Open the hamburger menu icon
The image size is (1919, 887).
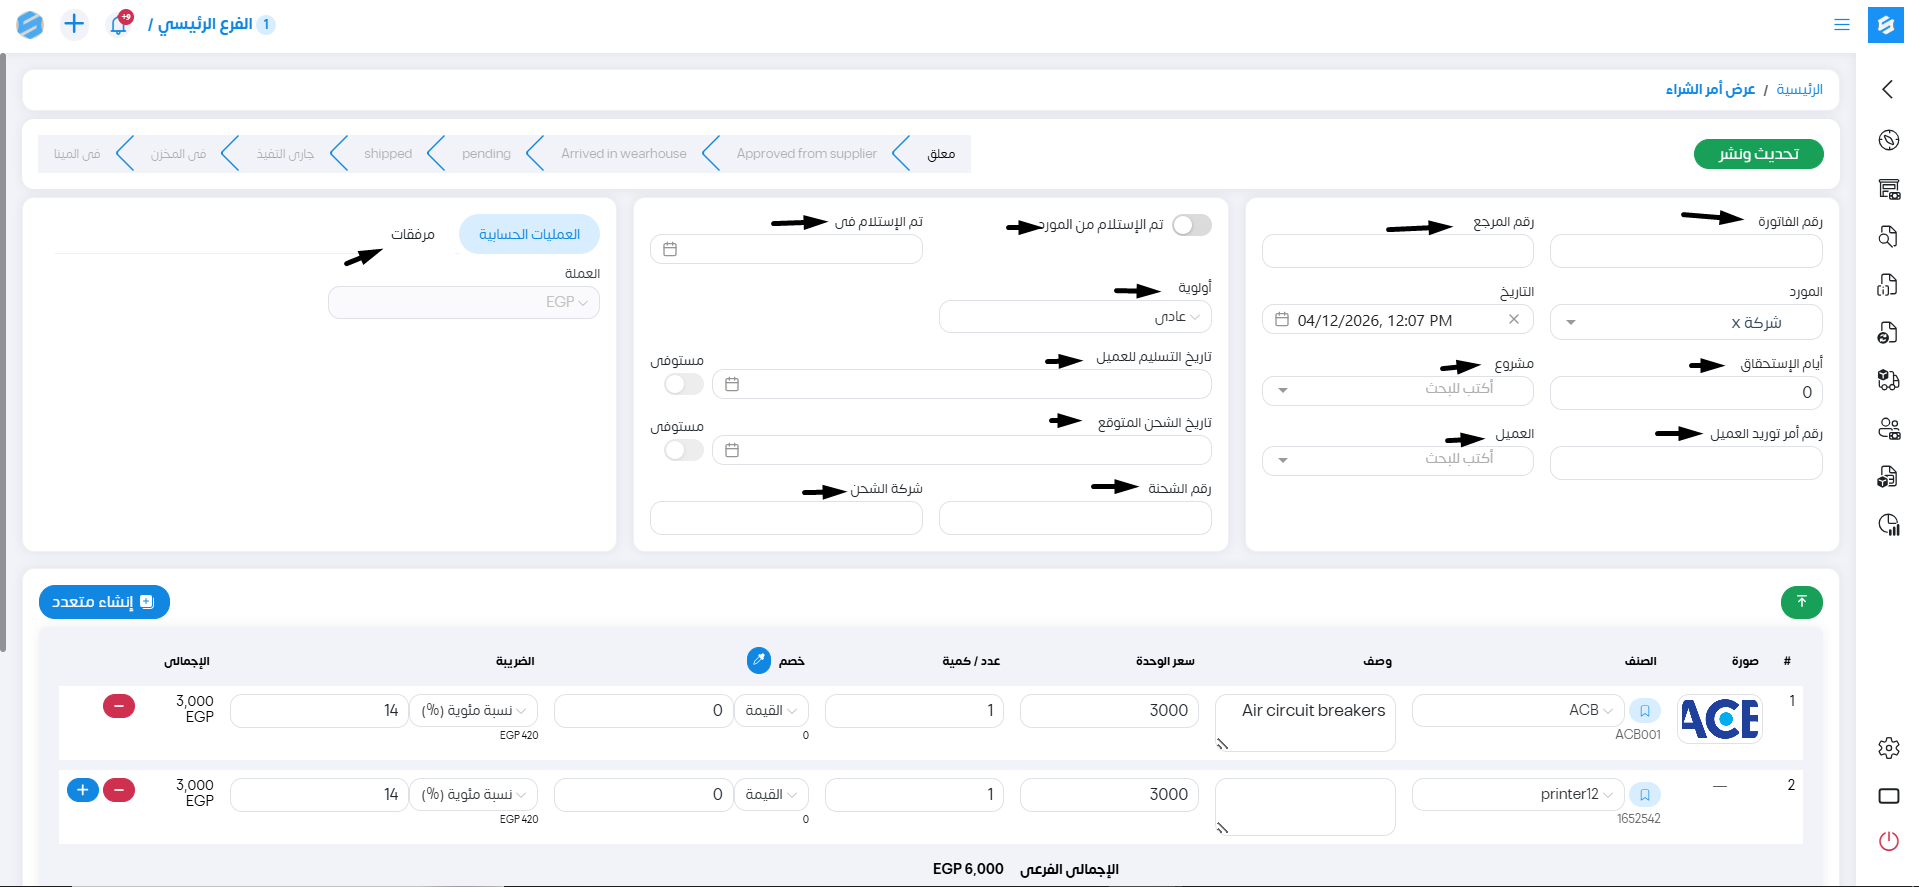1841,25
